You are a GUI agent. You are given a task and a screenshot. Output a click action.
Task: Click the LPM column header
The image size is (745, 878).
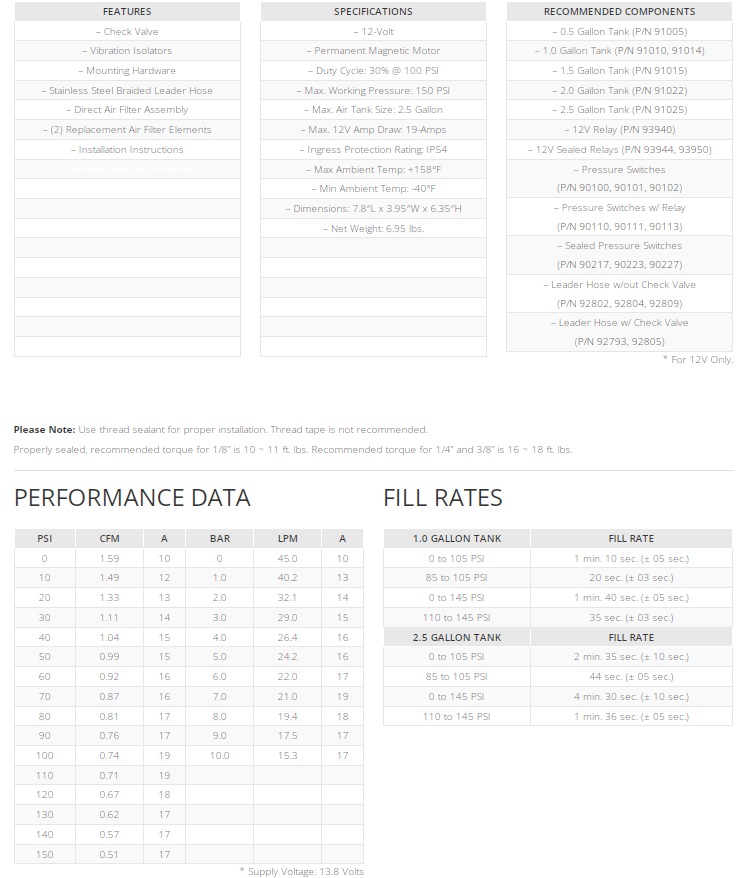288,539
